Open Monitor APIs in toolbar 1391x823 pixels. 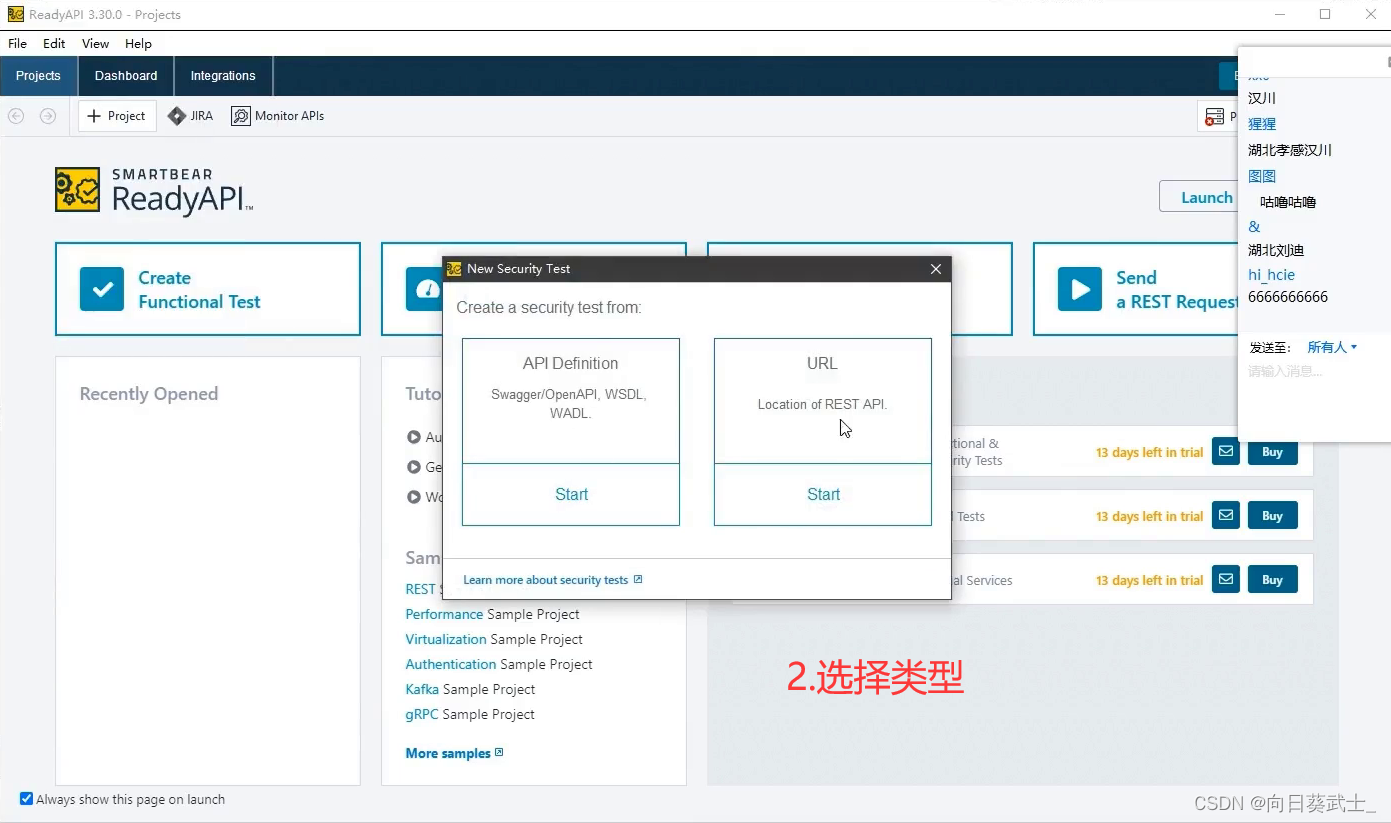pos(278,116)
